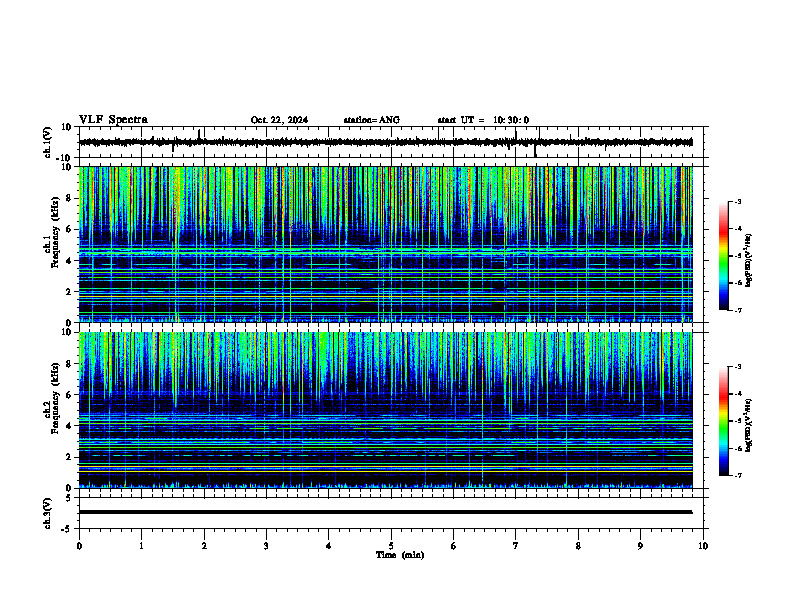Click the ch.1 color scale log(PSD) label
792x612 pixels.
749,261
